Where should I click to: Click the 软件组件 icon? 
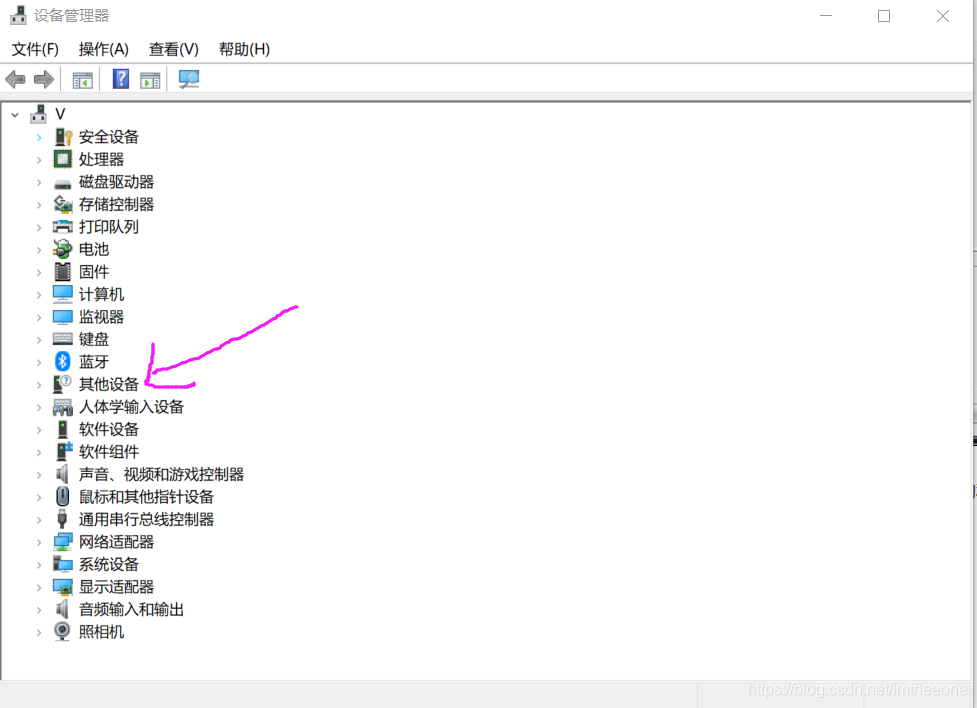[x=64, y=451]
